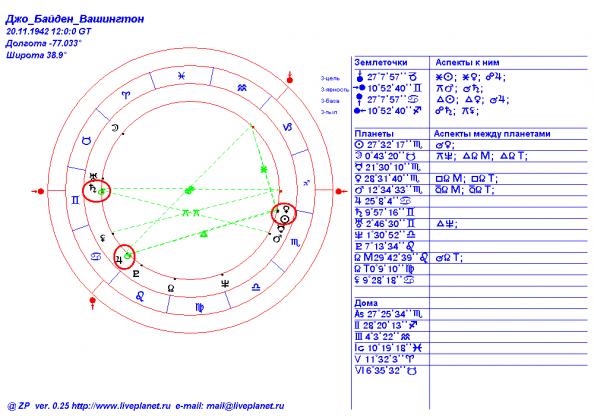
Task: Select the red marker at the wheel's left
Action: 38,191
